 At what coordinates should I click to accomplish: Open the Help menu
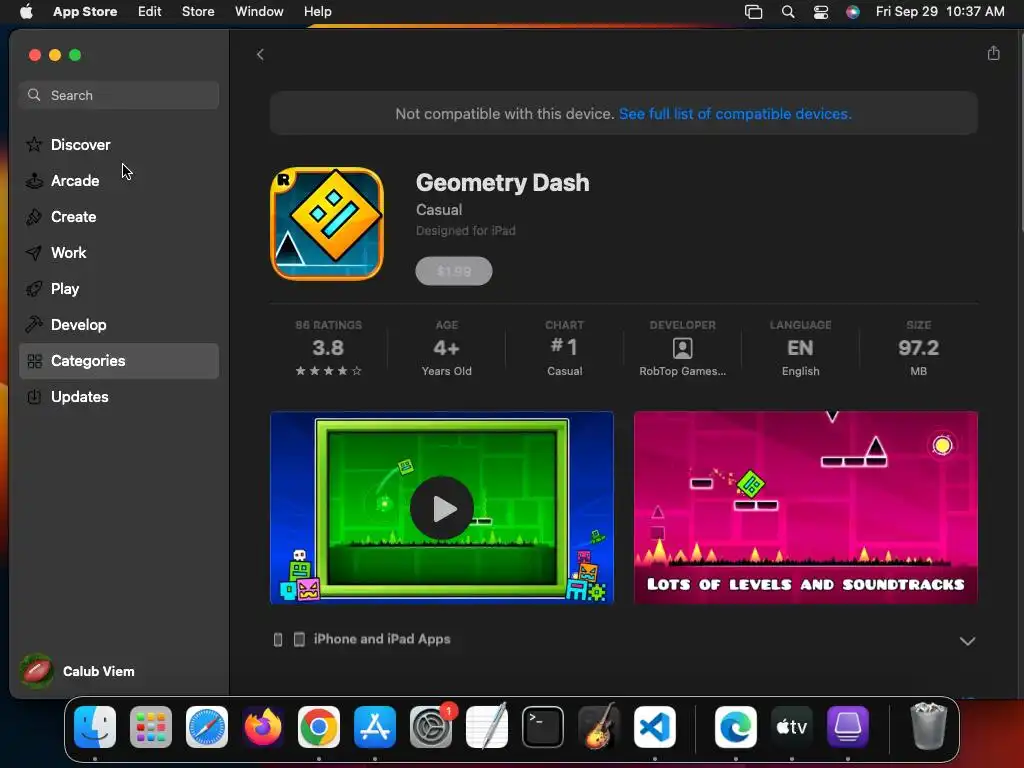click(x=317, y=12)
